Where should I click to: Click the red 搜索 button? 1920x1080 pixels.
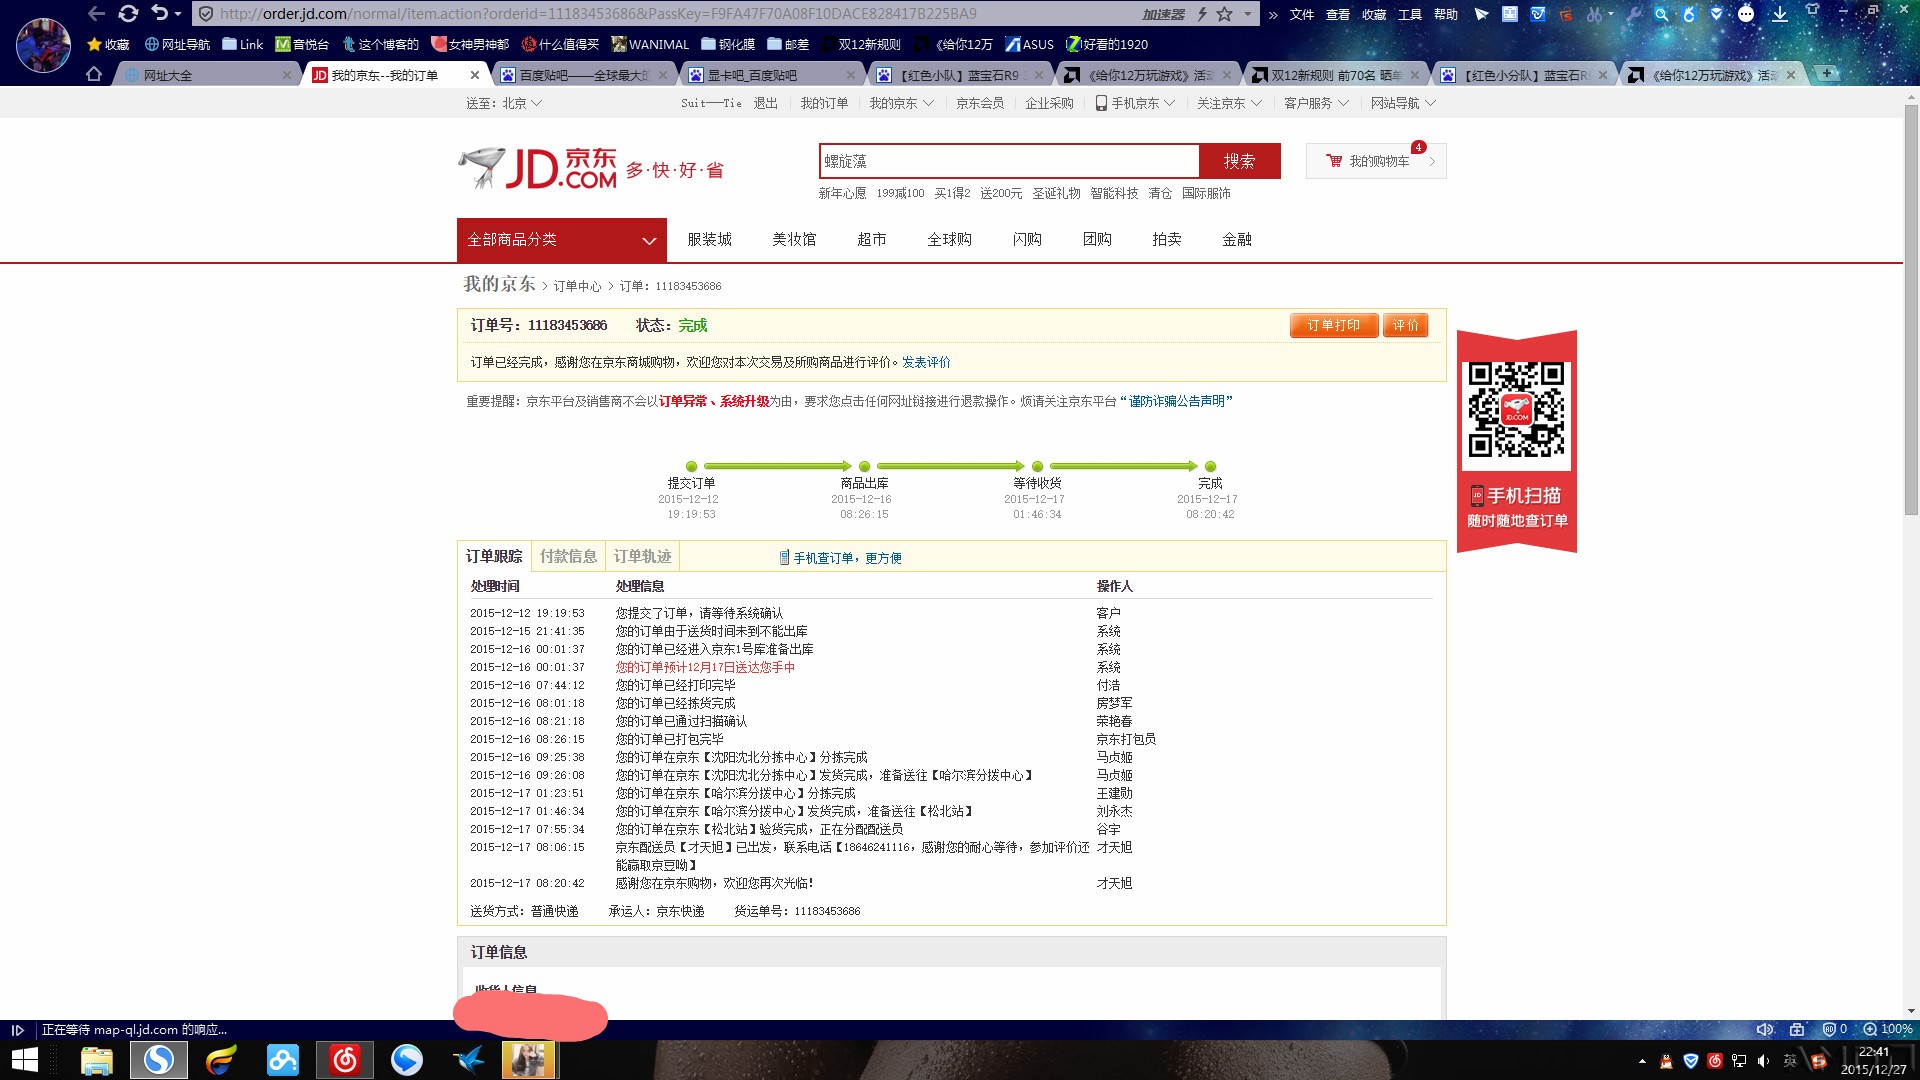(1239, 161)
